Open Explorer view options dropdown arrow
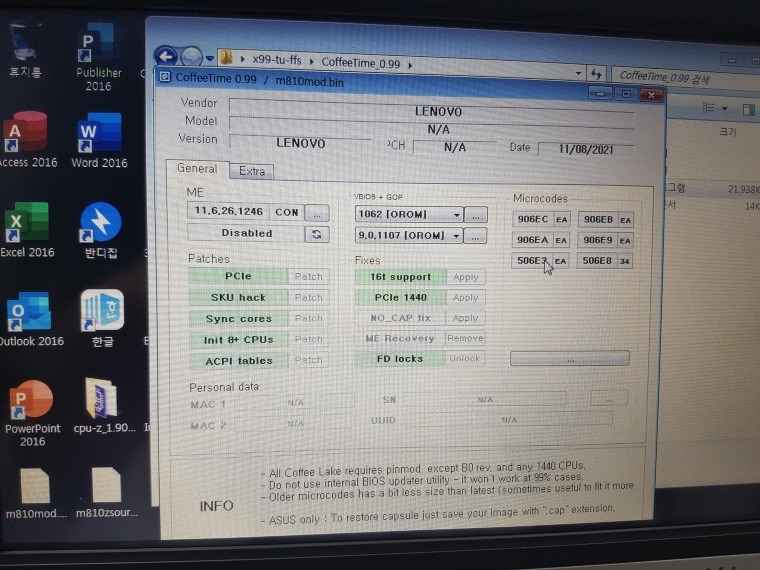Viewport: 760px width, 570px height. [x=725, y=109]
